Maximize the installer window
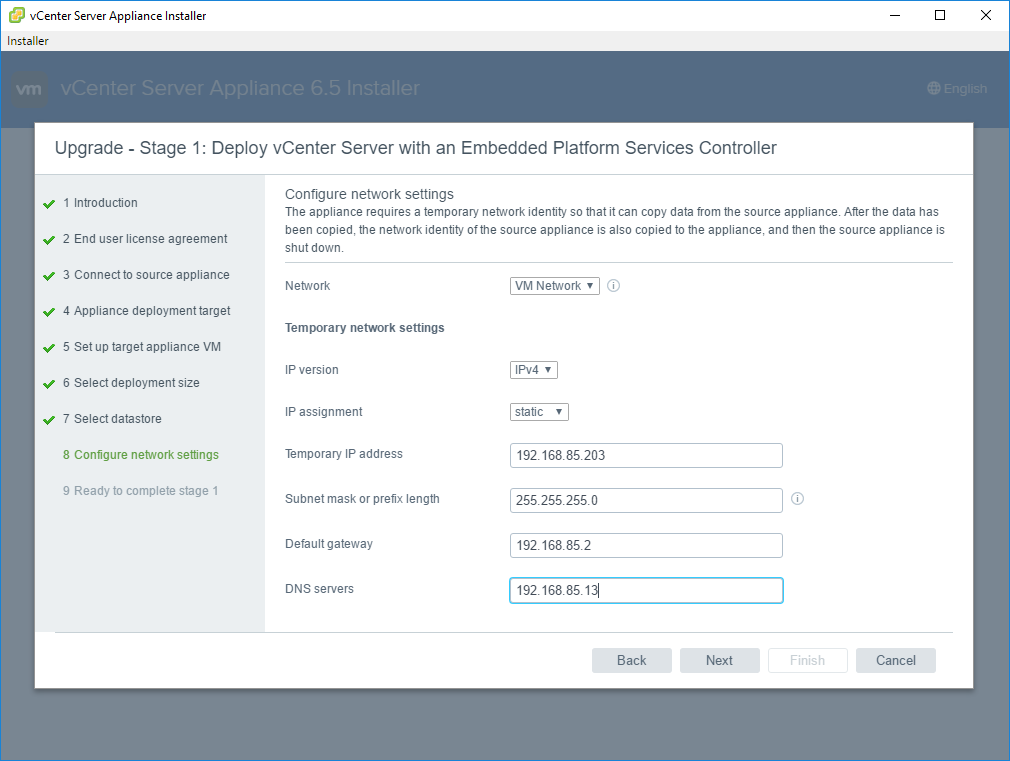 (x=940, y=15)
